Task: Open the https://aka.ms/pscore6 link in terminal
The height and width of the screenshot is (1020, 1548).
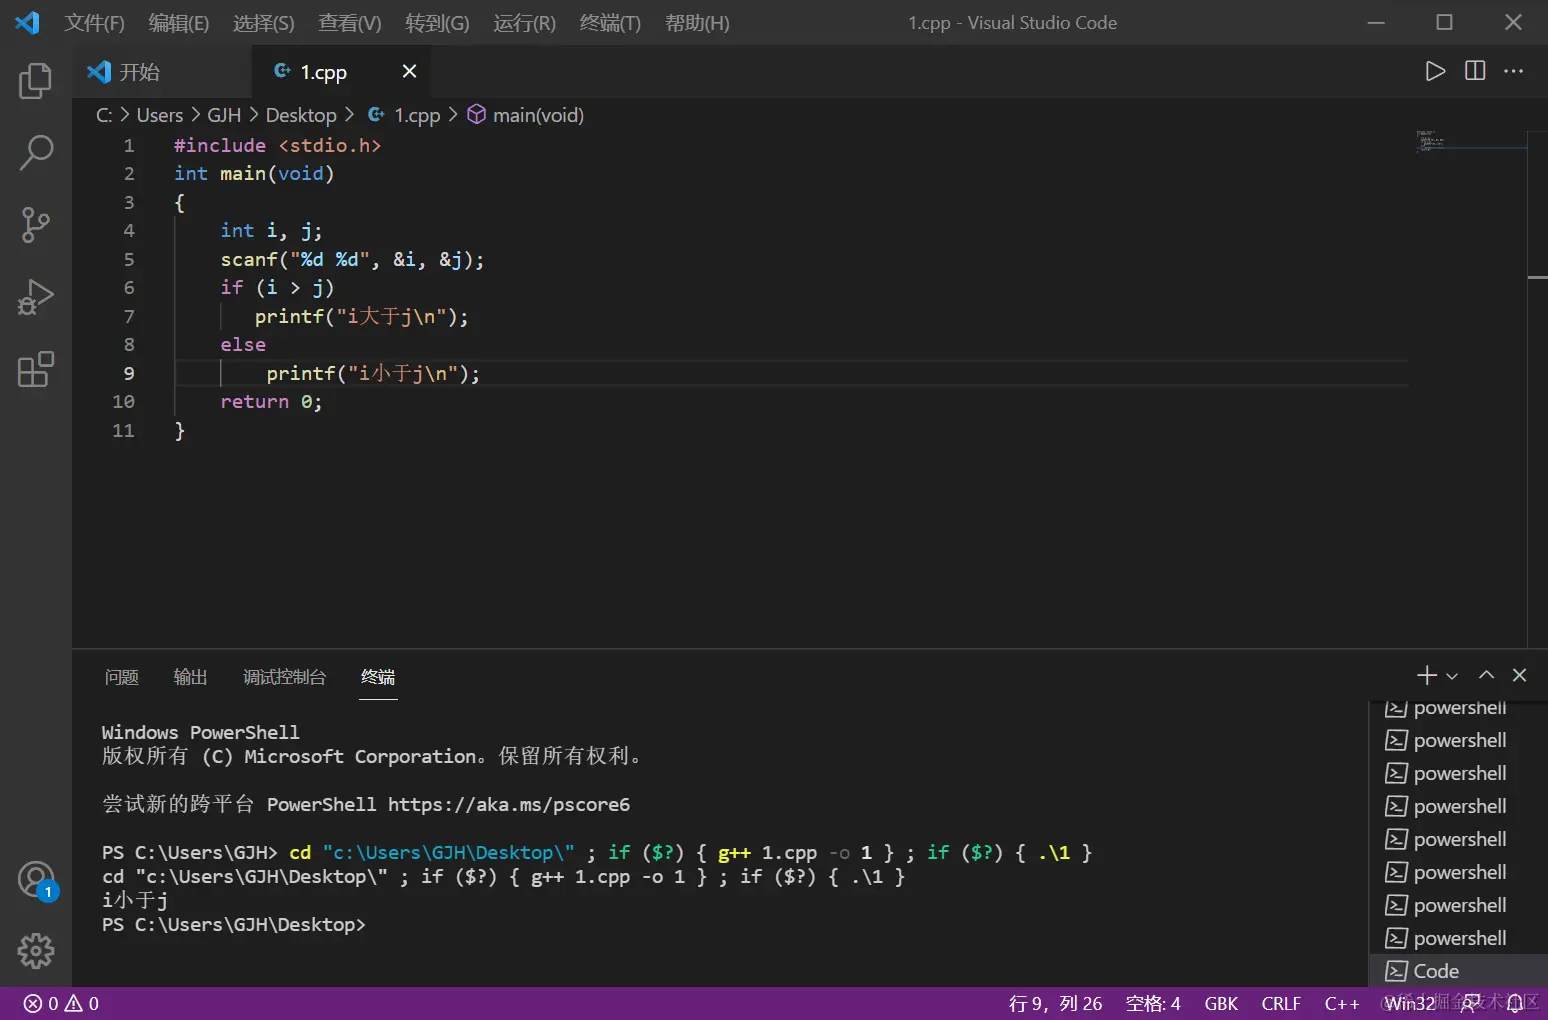Action: point(509,804)
